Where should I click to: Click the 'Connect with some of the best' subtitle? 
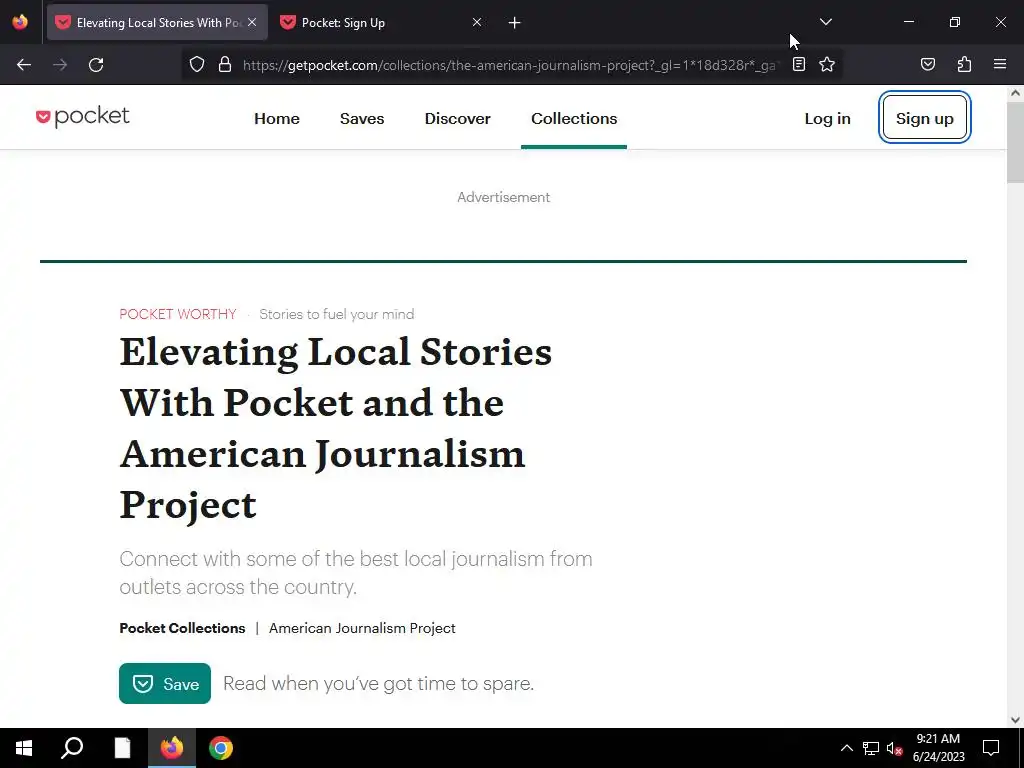pos(356,573)
